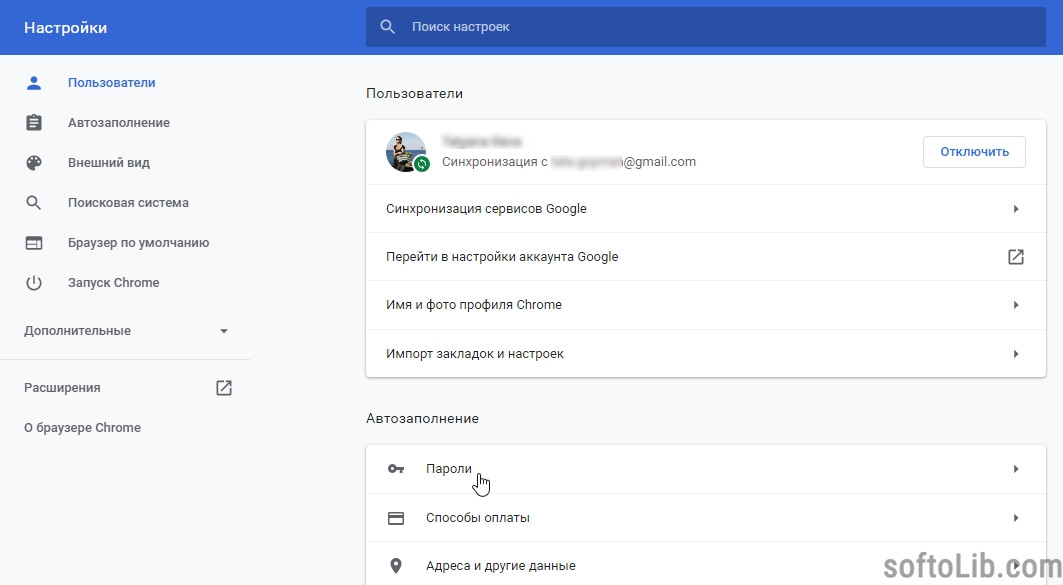Open the Пароли settings row
1063x585 pixels.
(706, 469)
